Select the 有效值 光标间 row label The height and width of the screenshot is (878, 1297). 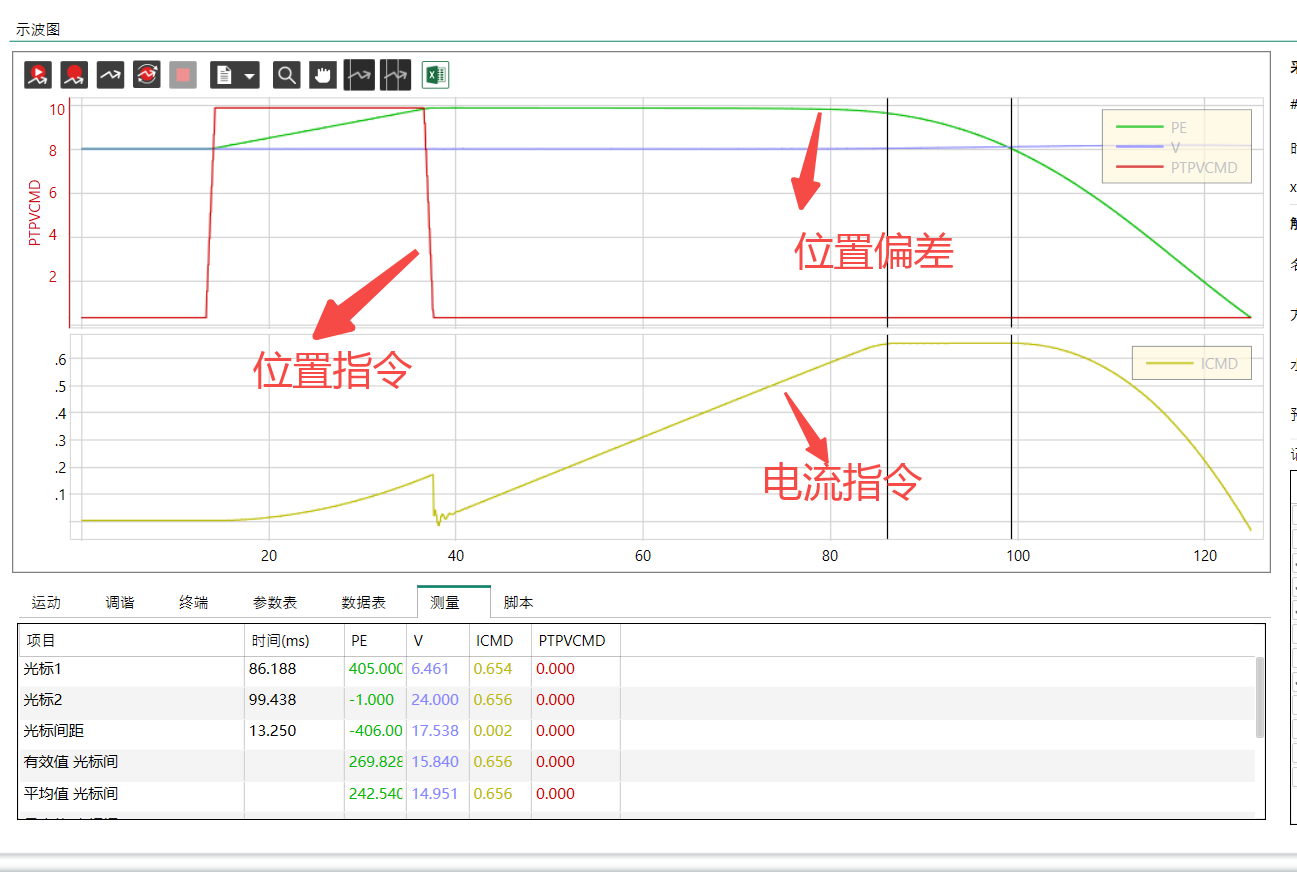click(x=71, y=762)
